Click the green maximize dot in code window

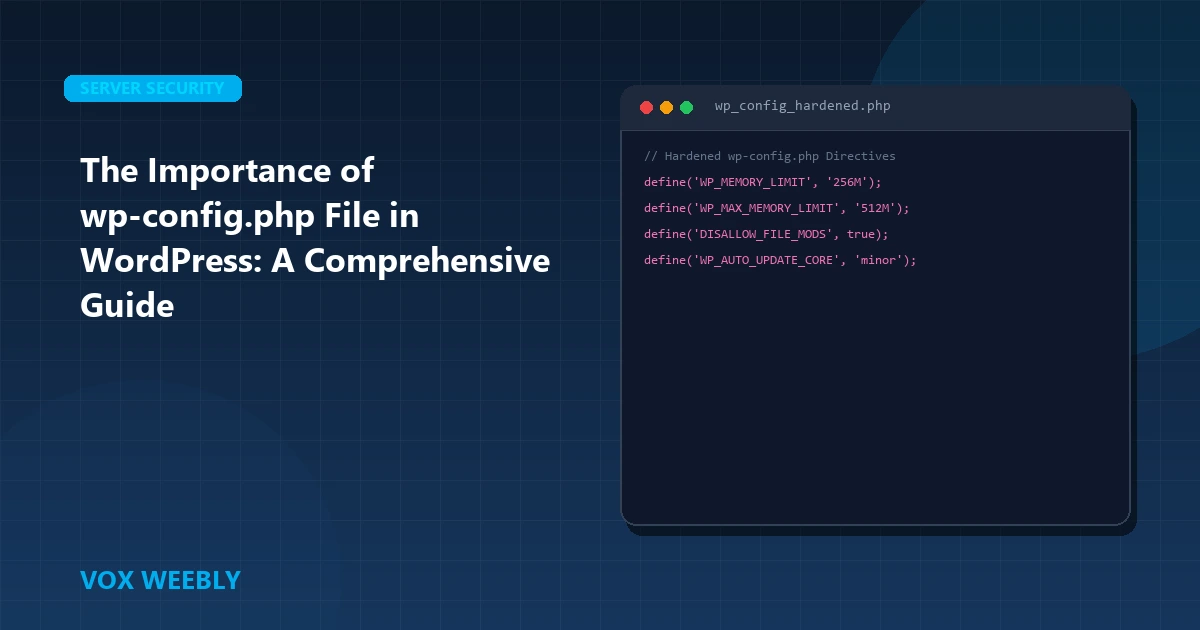[x=686, y=107]
